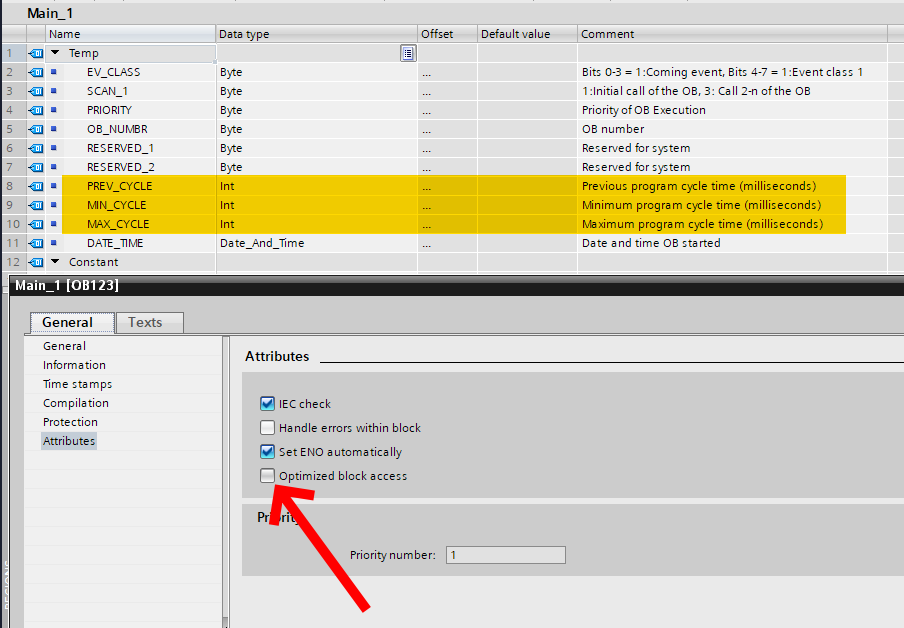Image resolution: width=904 pixels, height=628 pixels.
Task: Select the PREV_CYCLE variable name
Action: tap(119, 186)
